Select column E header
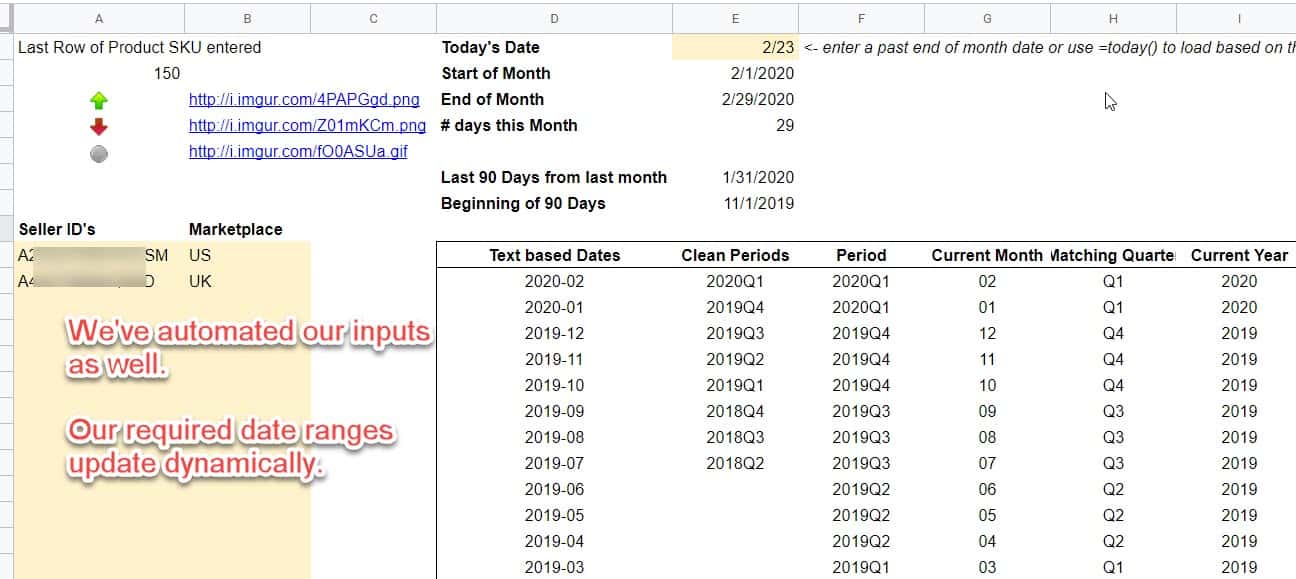 pyautogui.click(x=735, y=17)
